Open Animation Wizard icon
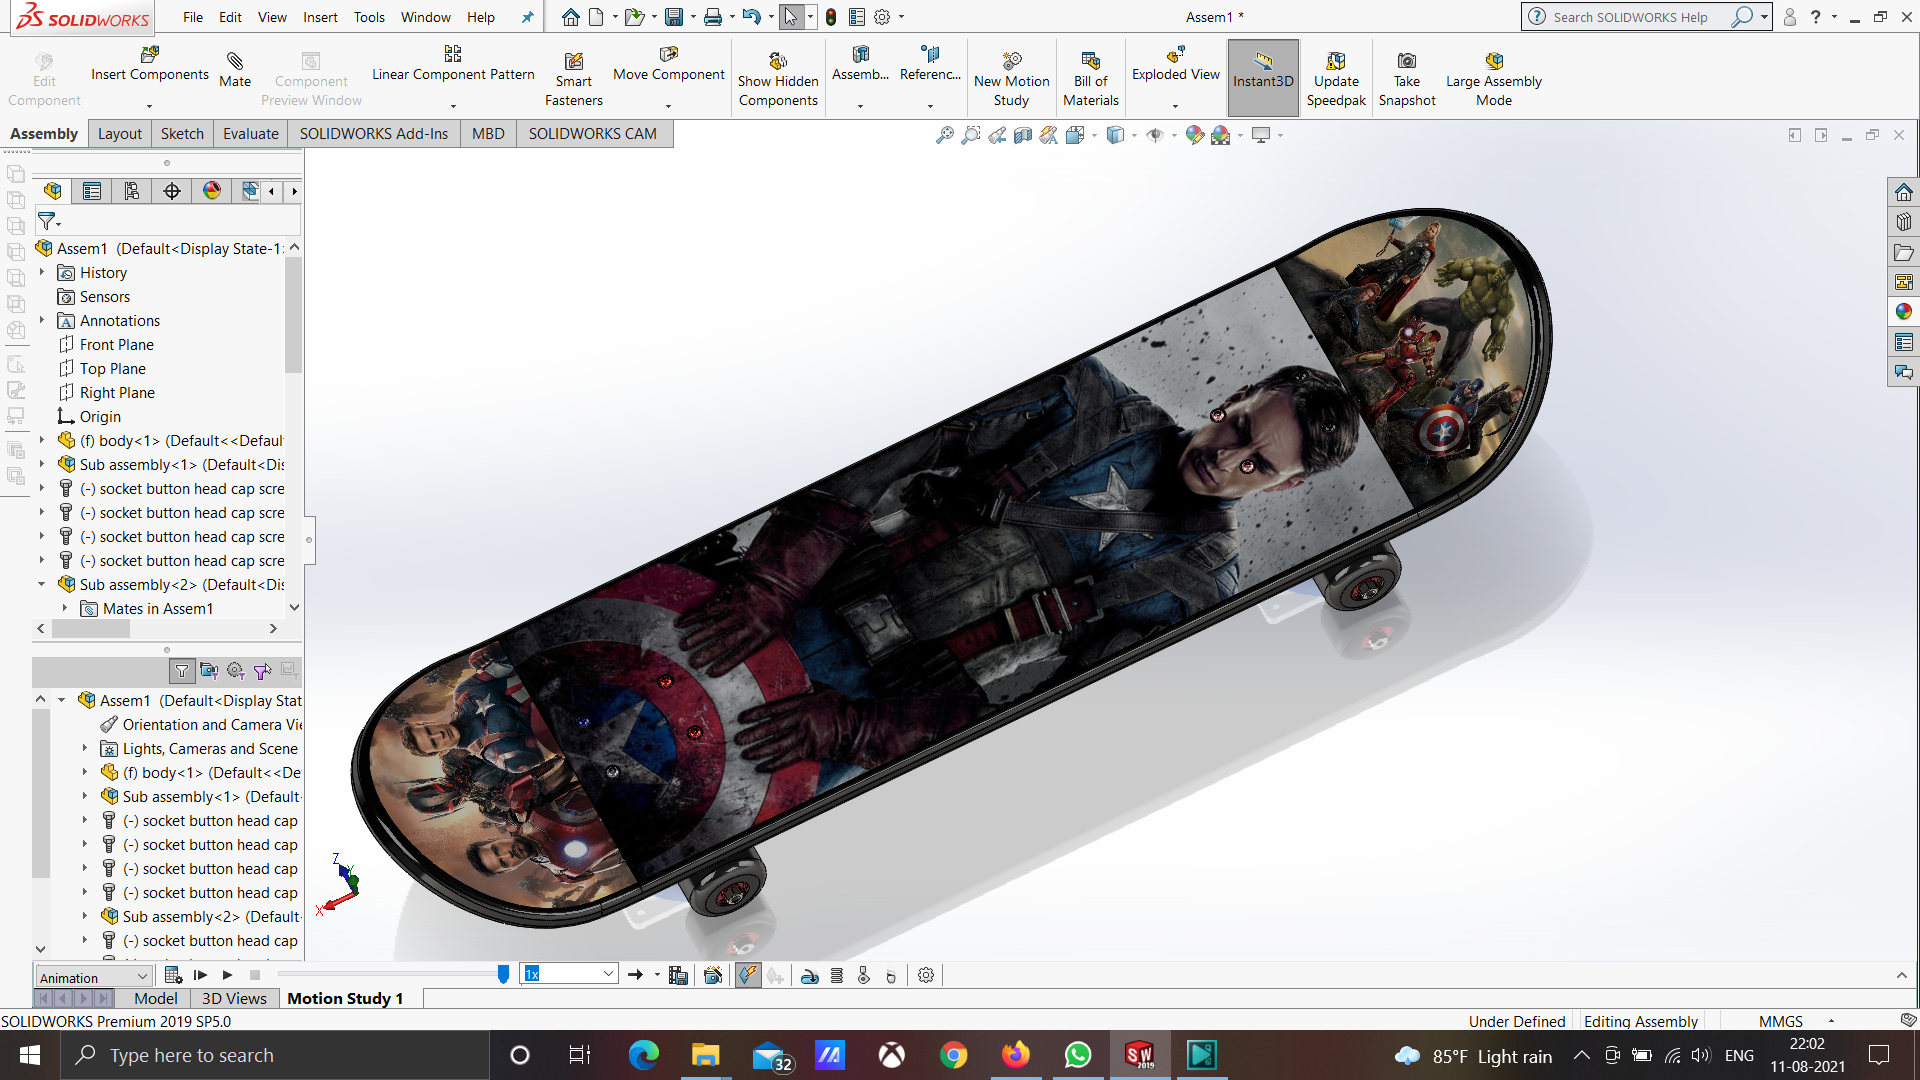The image size is (1920, 1080). (713, 975)
